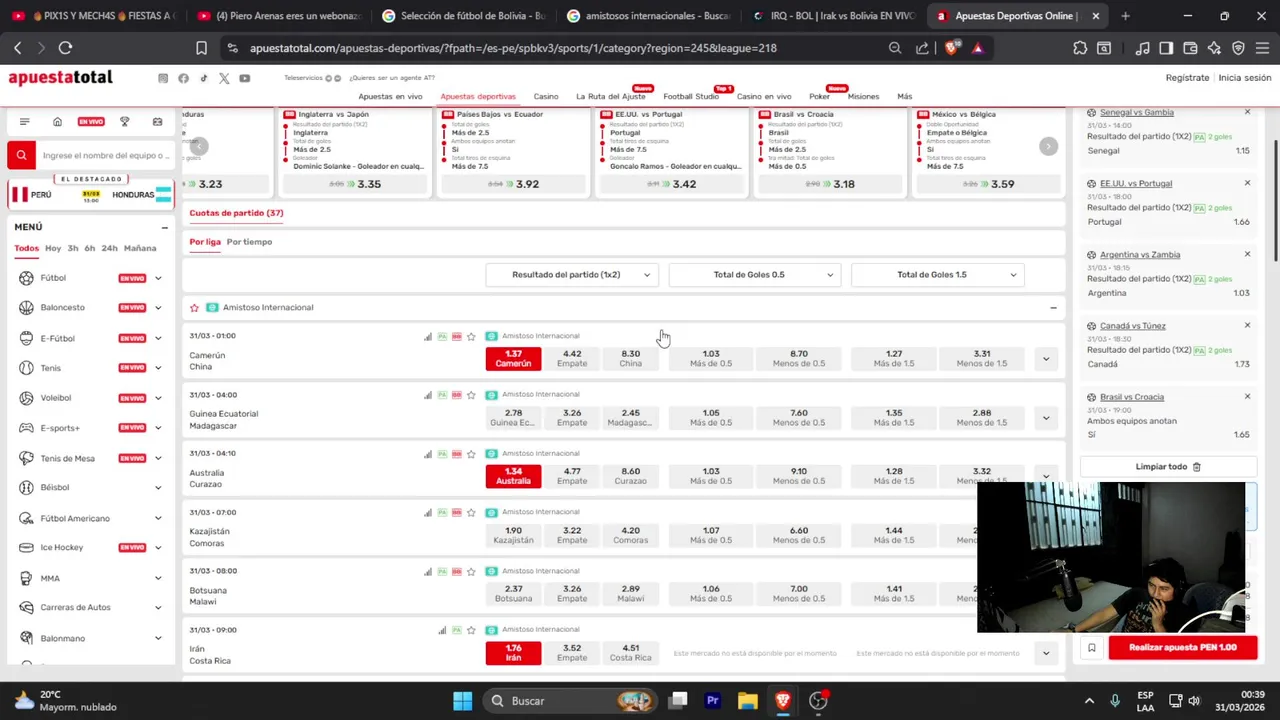This screenshot has width=1280, height=720.
Task: Open Brave browser extensions puzzle icon
Action: (x=1080, y=48)
